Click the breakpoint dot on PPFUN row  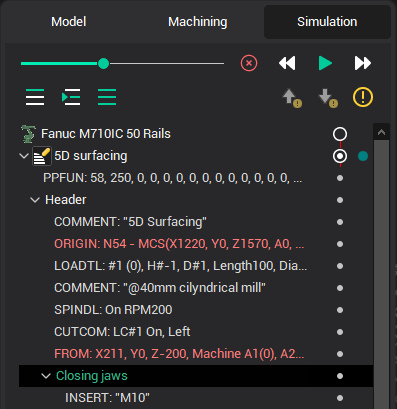pyautogui.click(x=340, y=178)
